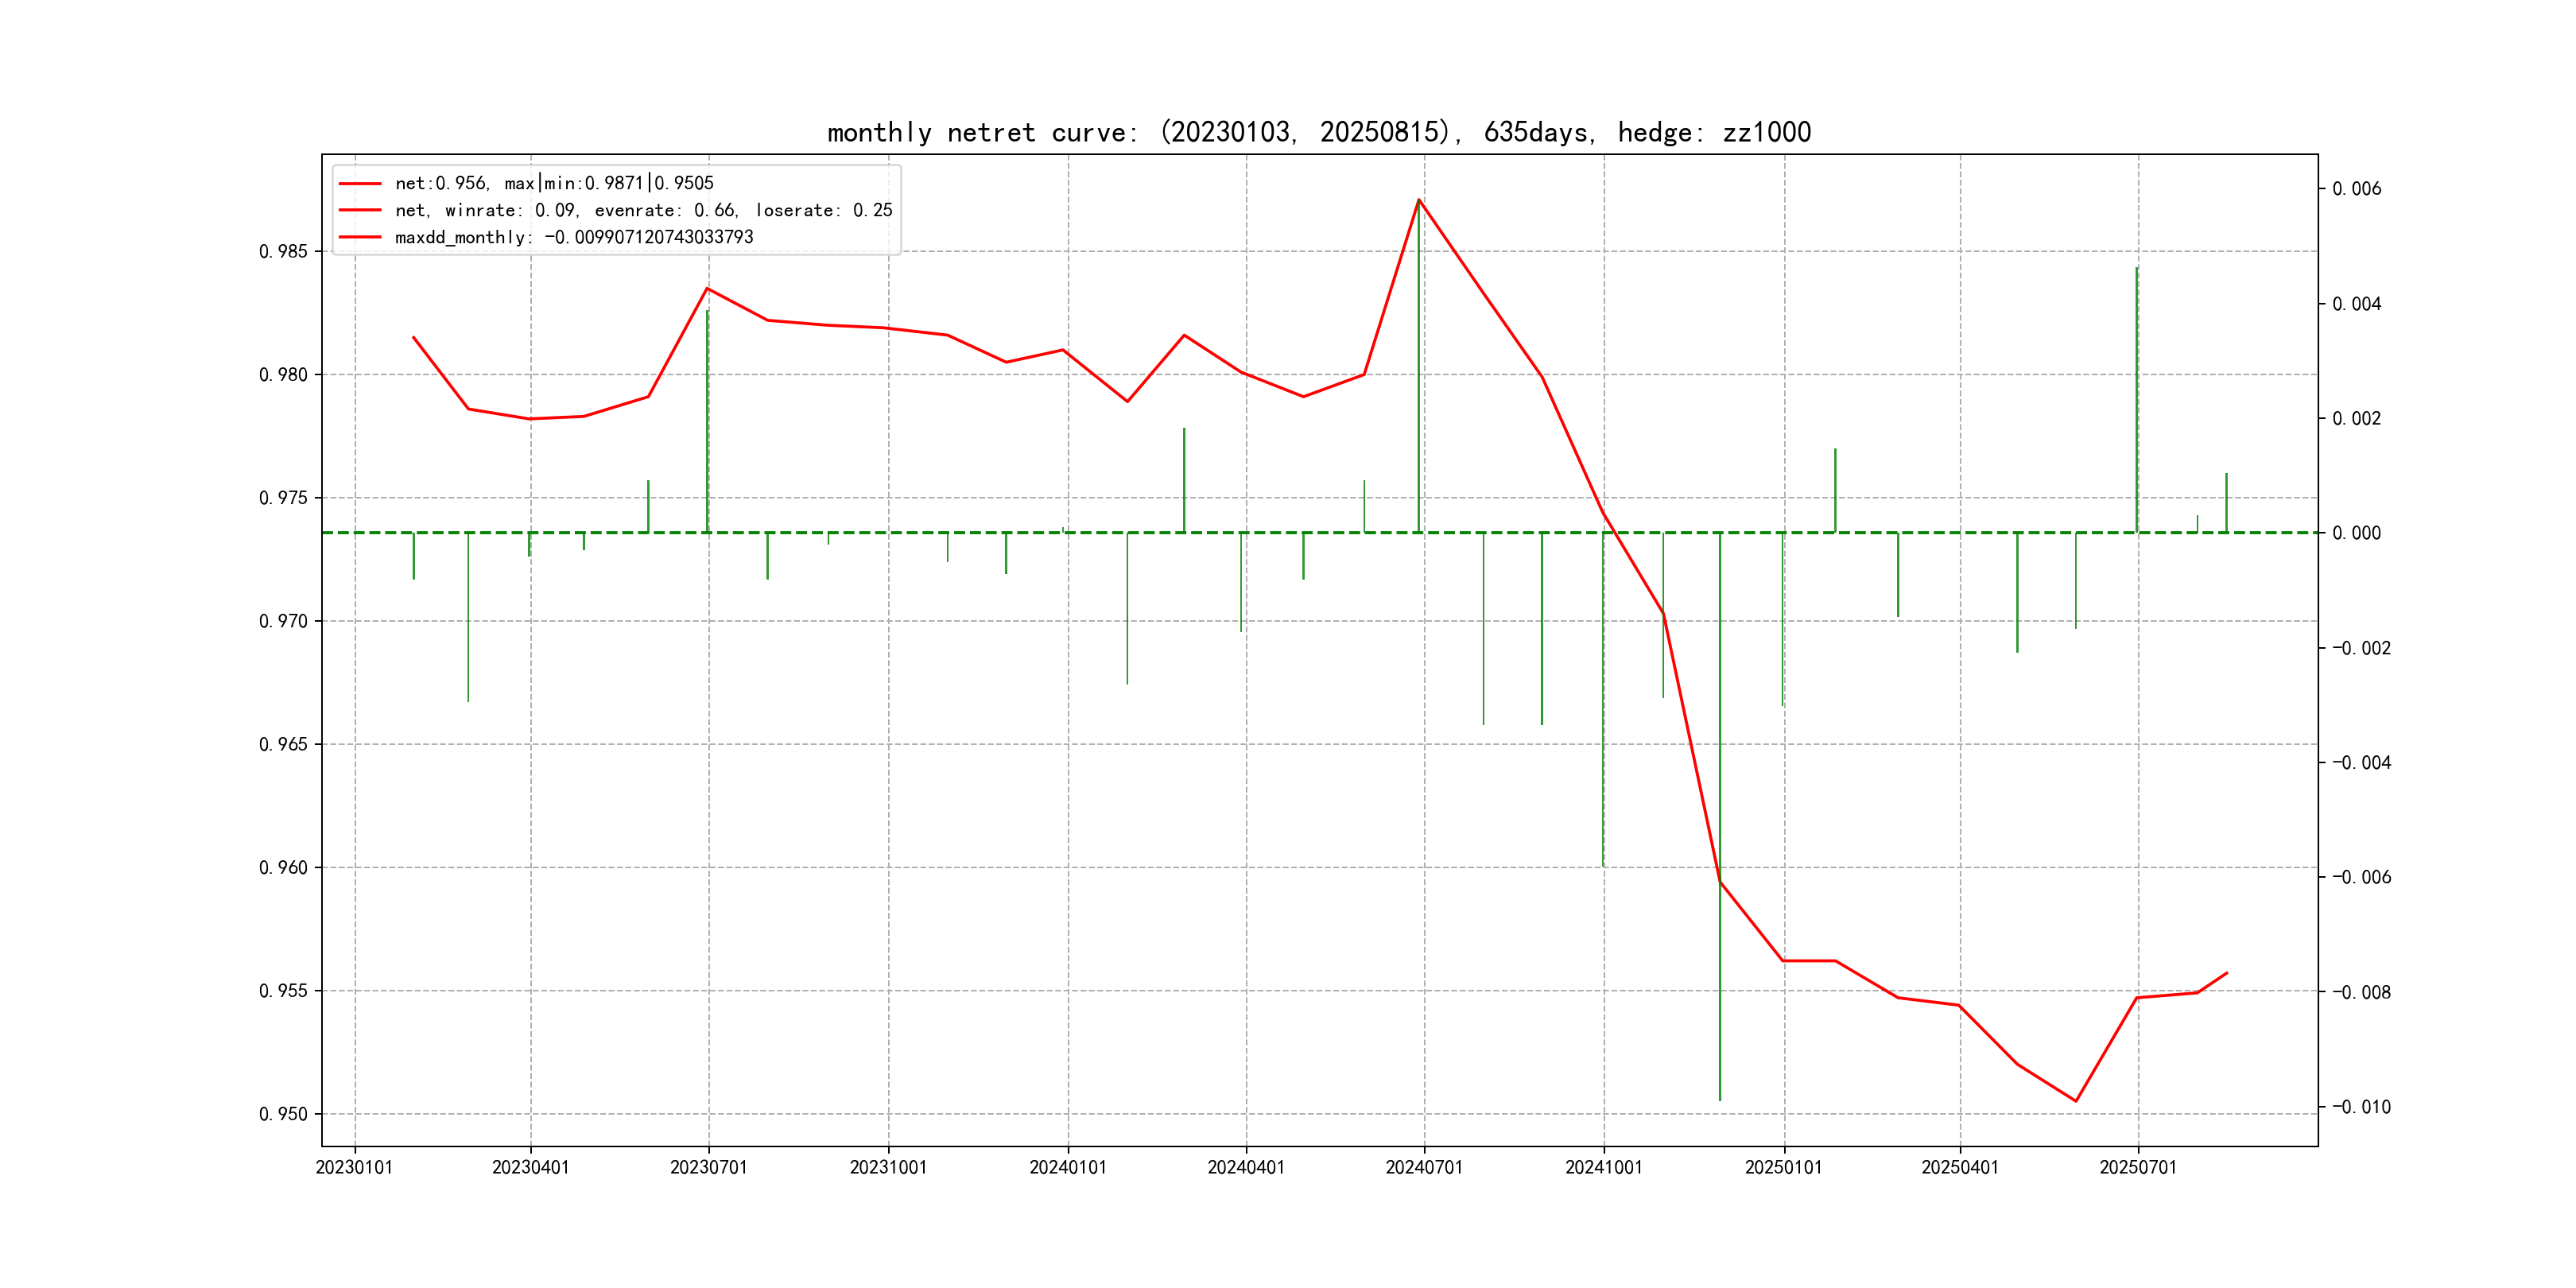
Task: Click the red line sample beside maxdd_monthly
Action: coord(360,237)
